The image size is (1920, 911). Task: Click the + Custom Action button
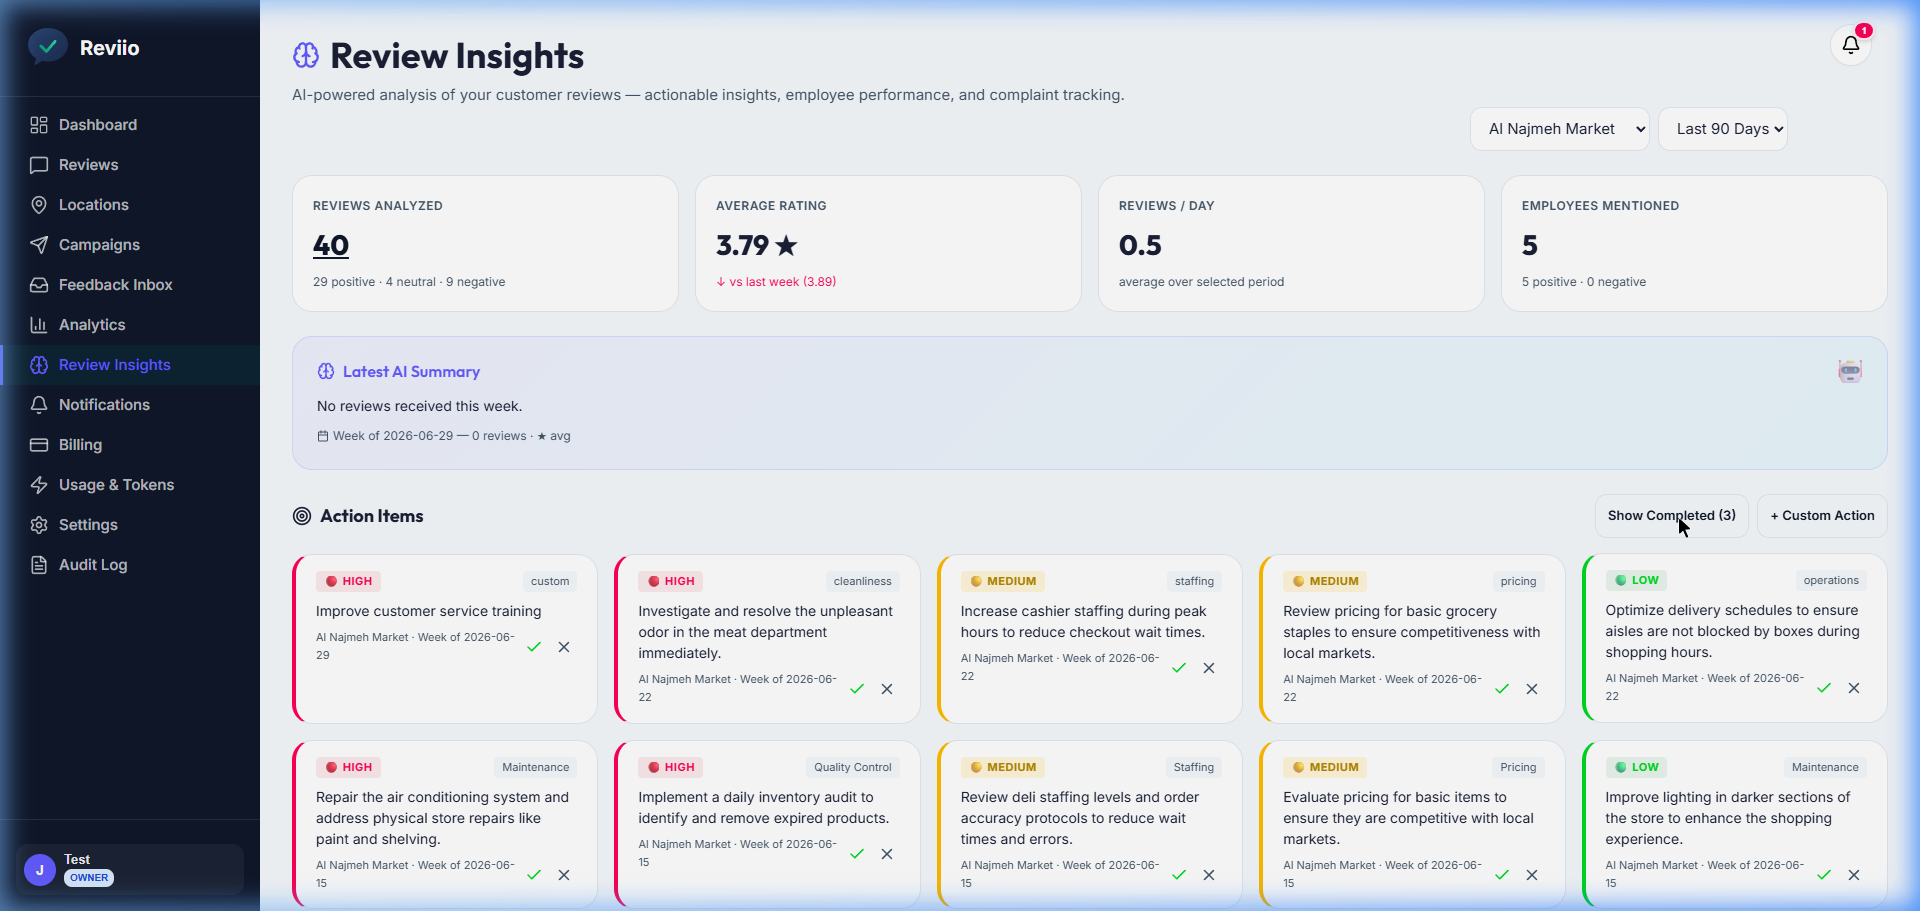pyautogui.click(x=1822, y=516)
